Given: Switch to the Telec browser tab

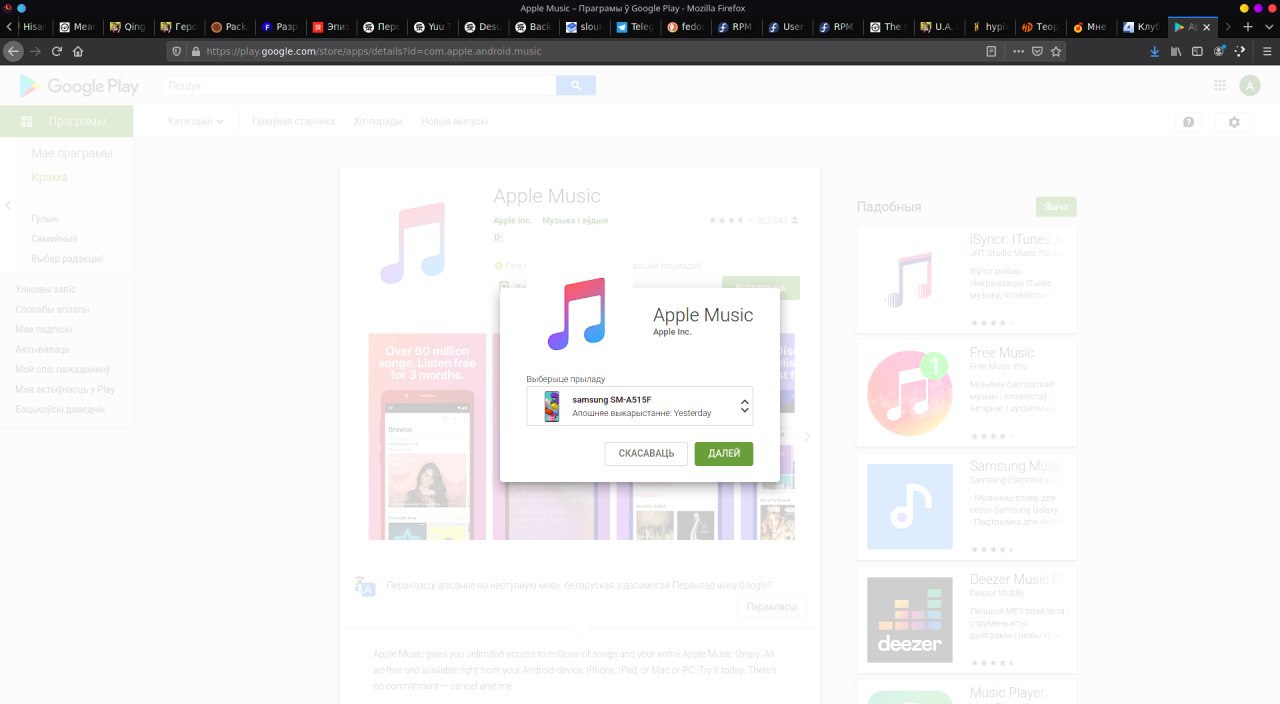Looking at the screenshot, I should tap(632, 27).
